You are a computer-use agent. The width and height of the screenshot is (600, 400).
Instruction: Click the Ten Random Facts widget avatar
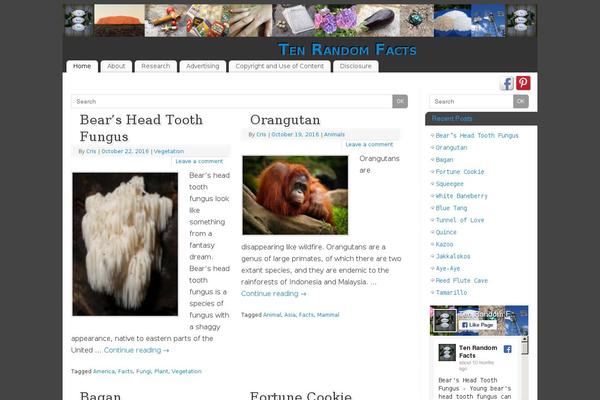point(444,320)
